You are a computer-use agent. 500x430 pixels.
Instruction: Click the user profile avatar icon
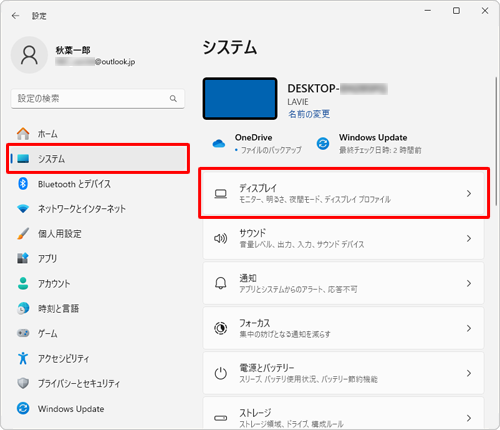(x=29, y=55)
